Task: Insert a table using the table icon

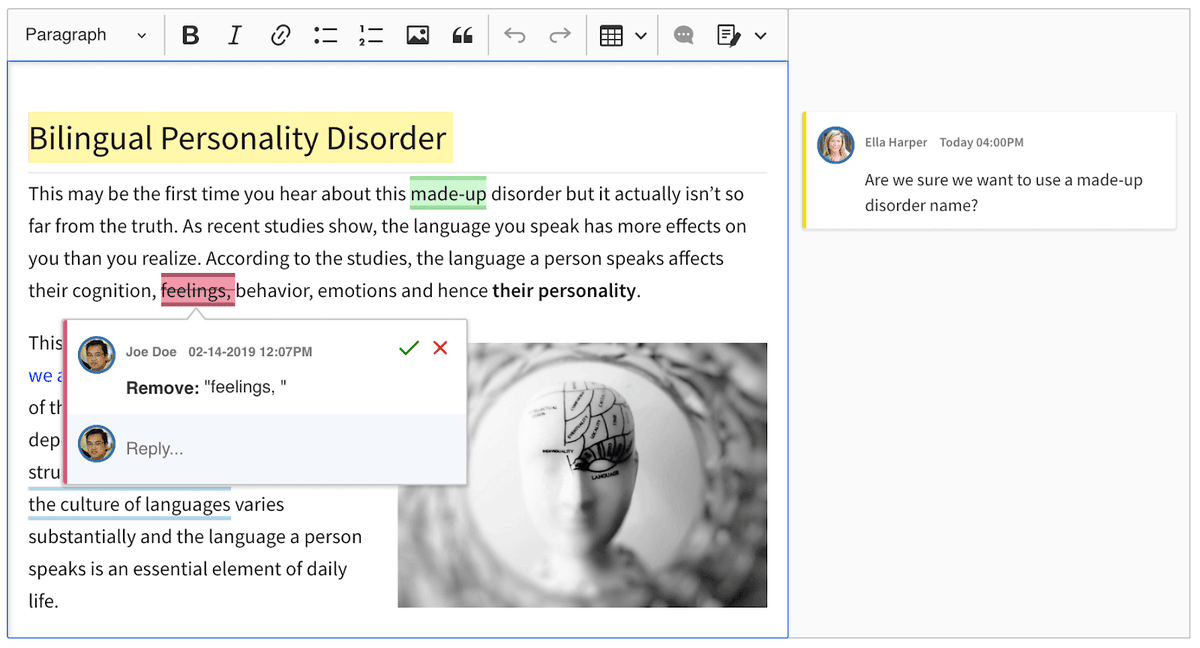Action: click(x=611, y=35)
